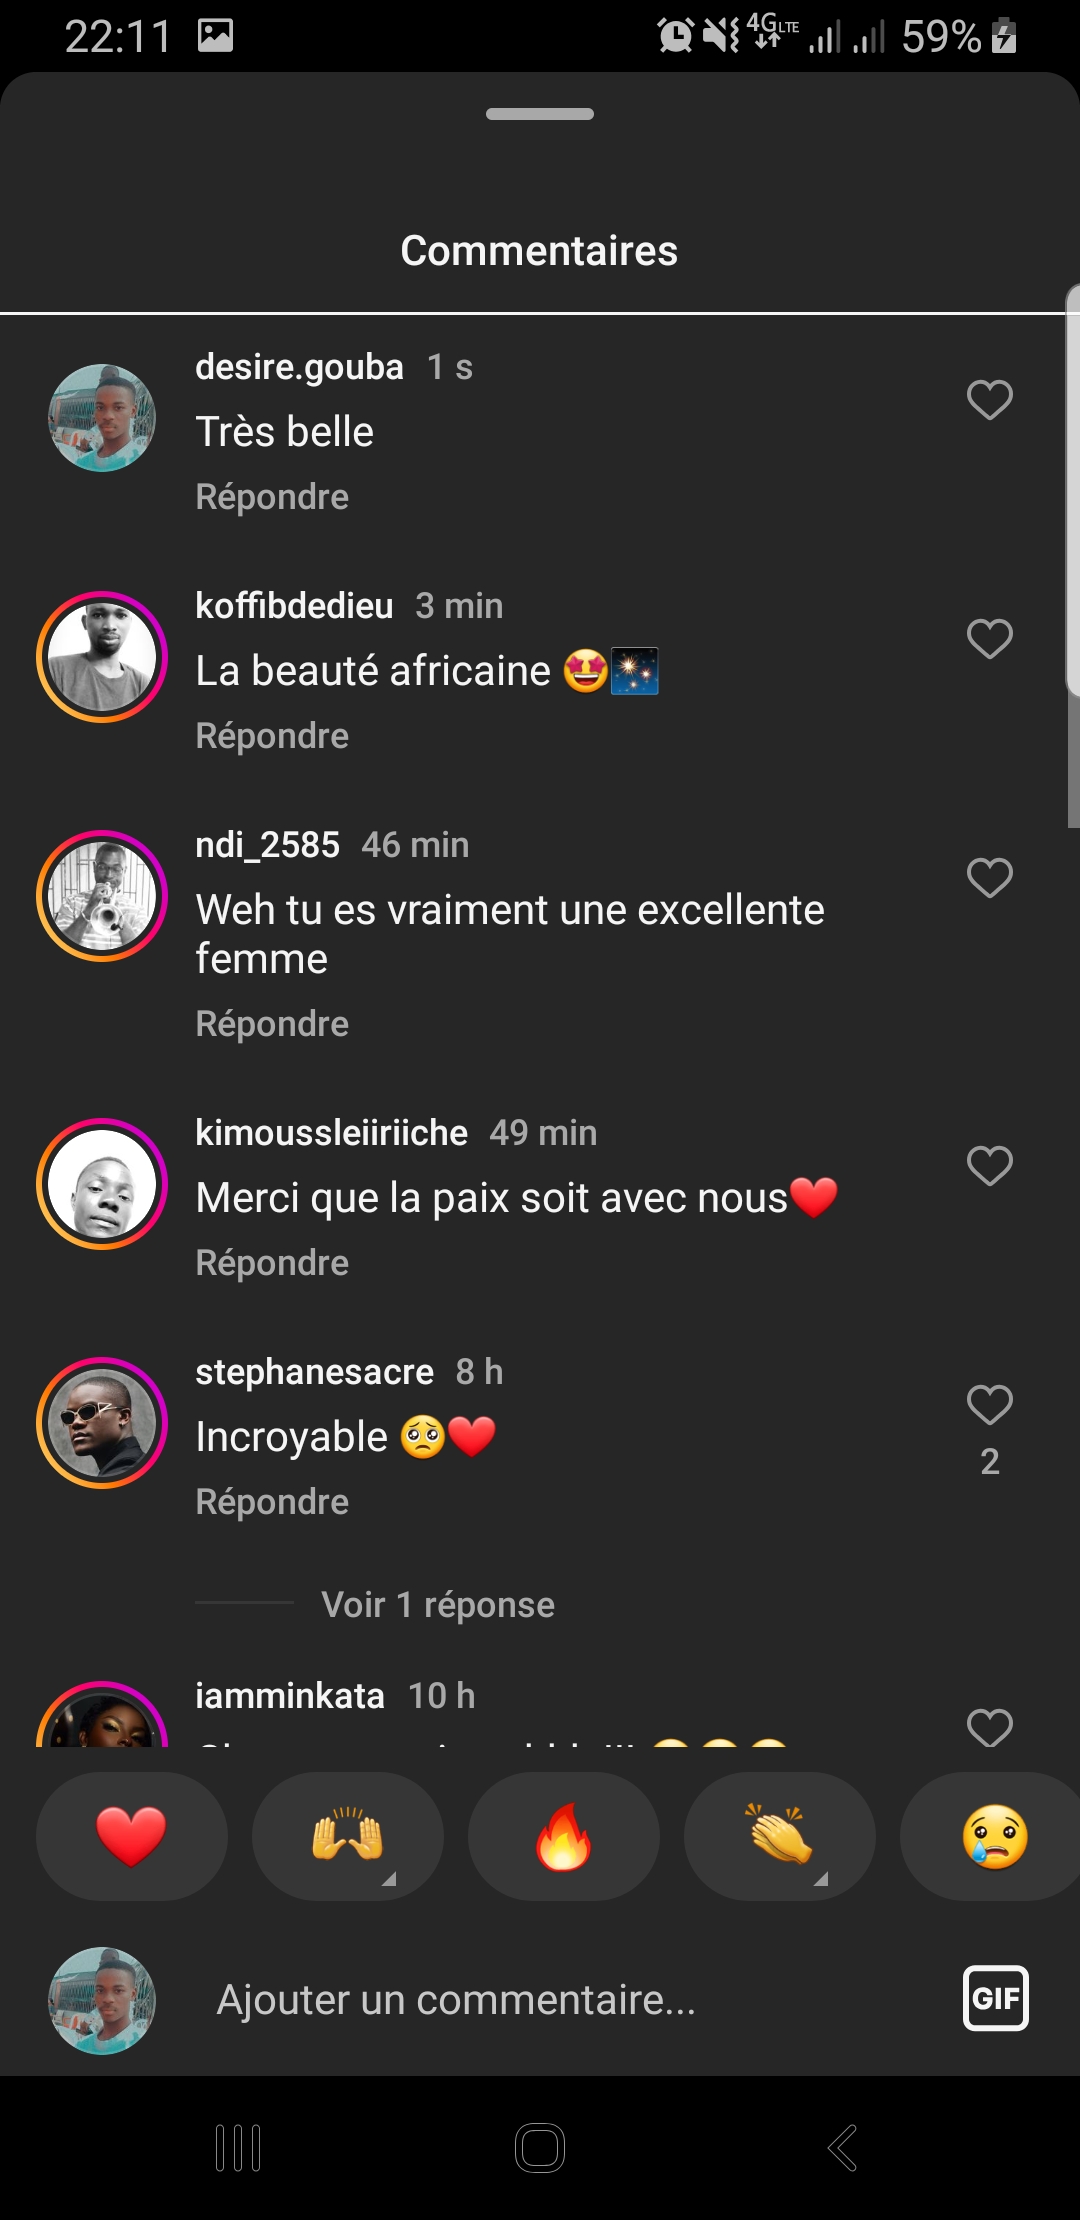This screenshot has width=1080, height=2220.
Task: Expand "Voir 1 réponse" under stephanesacre
Action: [437, 1605]
